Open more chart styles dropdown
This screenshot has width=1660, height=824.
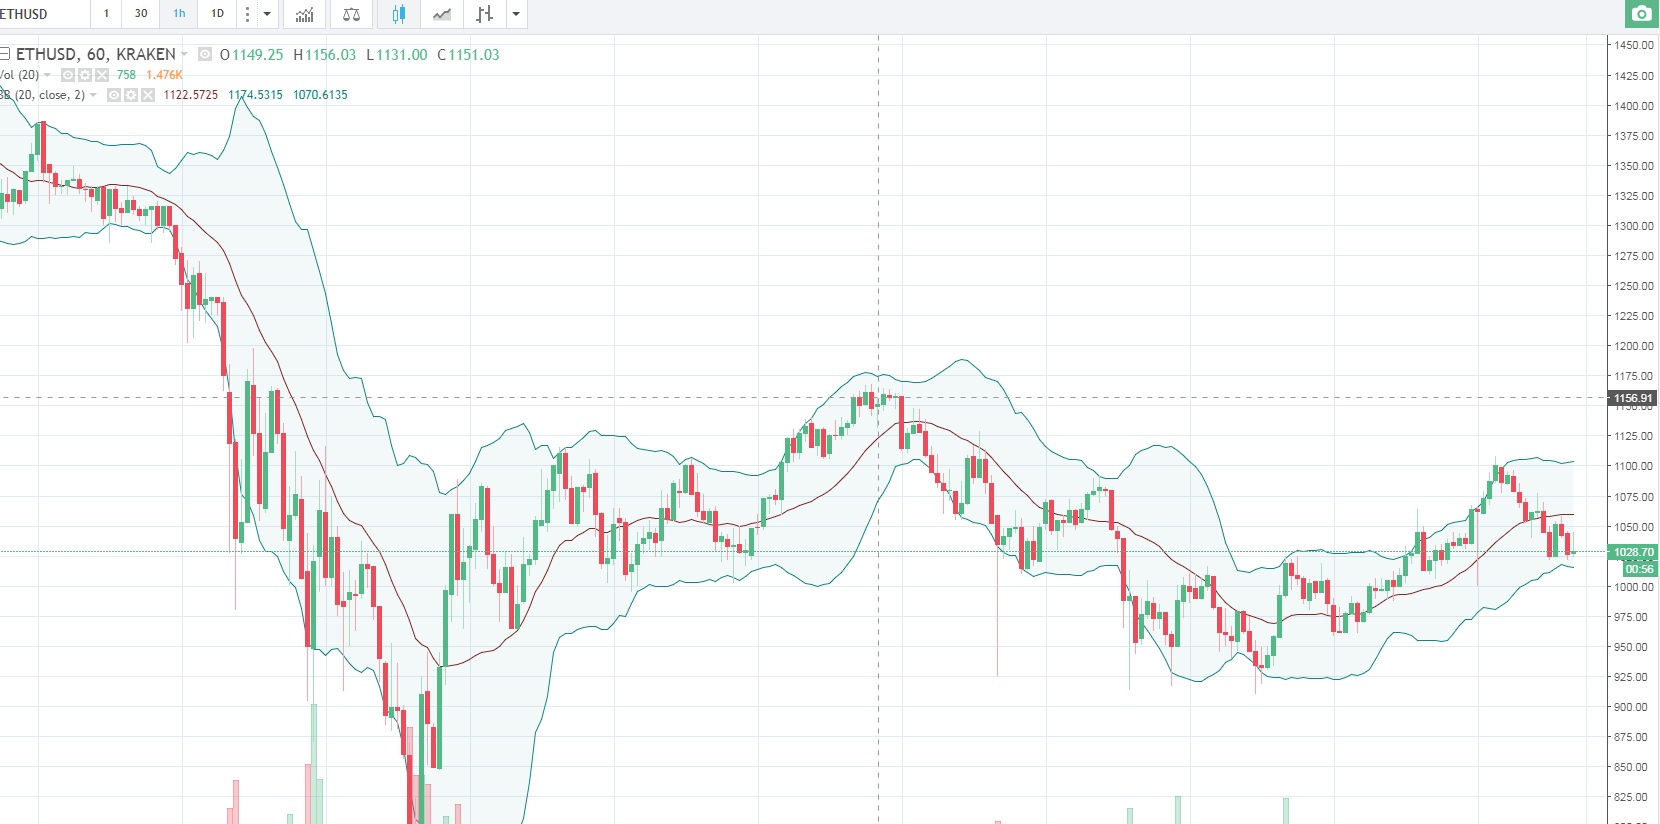point(516,14)
